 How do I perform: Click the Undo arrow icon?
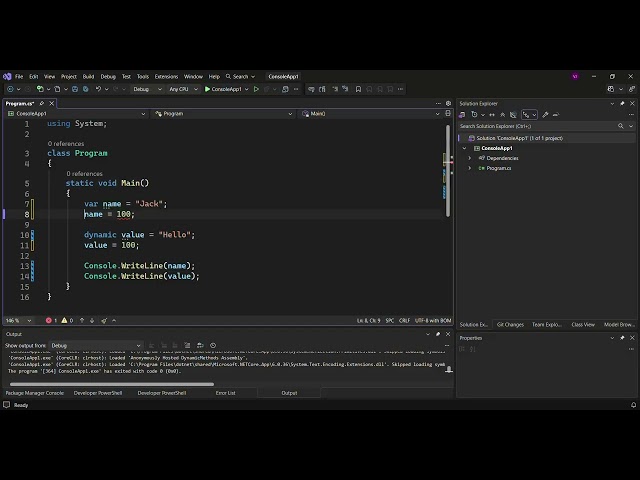point(98,89)
